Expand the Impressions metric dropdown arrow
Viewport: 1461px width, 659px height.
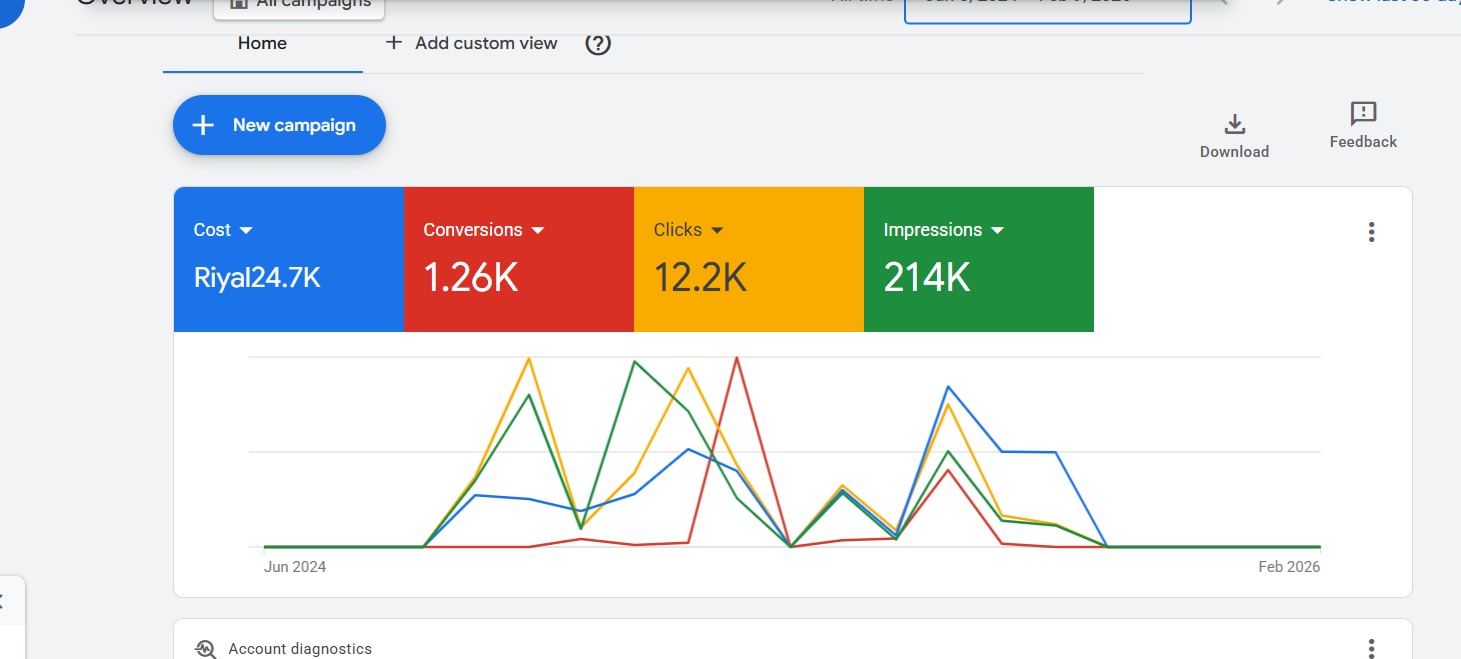click(x=997, y=231)
